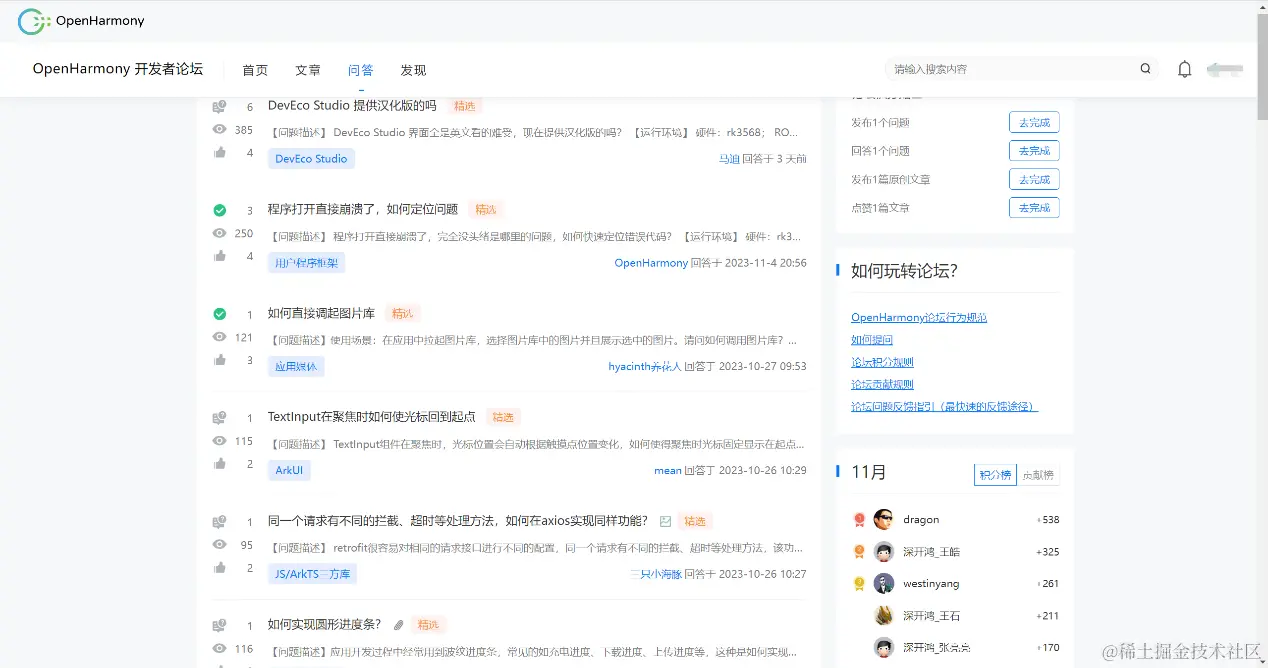Click the user avatar in header

point(1225,69)
